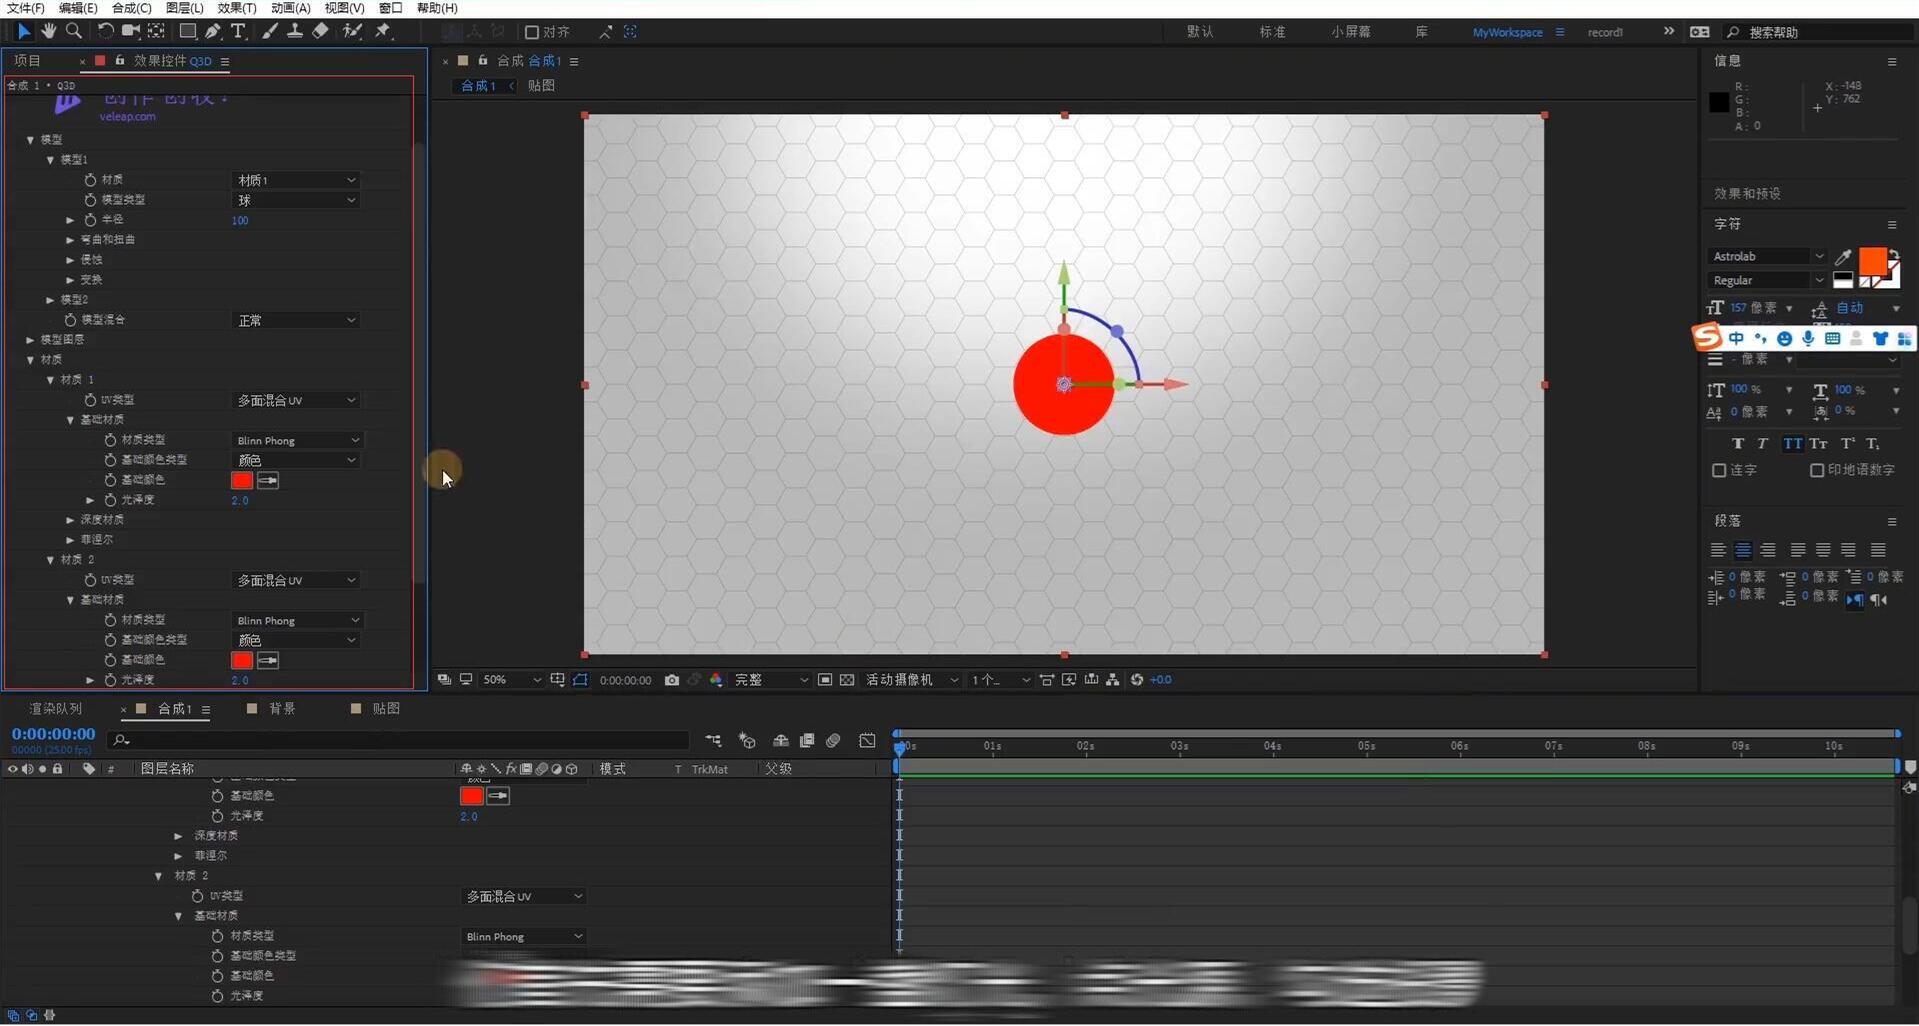Open the 效果(T) menu
1919x1026 pixels.
(x=237, y=8)
